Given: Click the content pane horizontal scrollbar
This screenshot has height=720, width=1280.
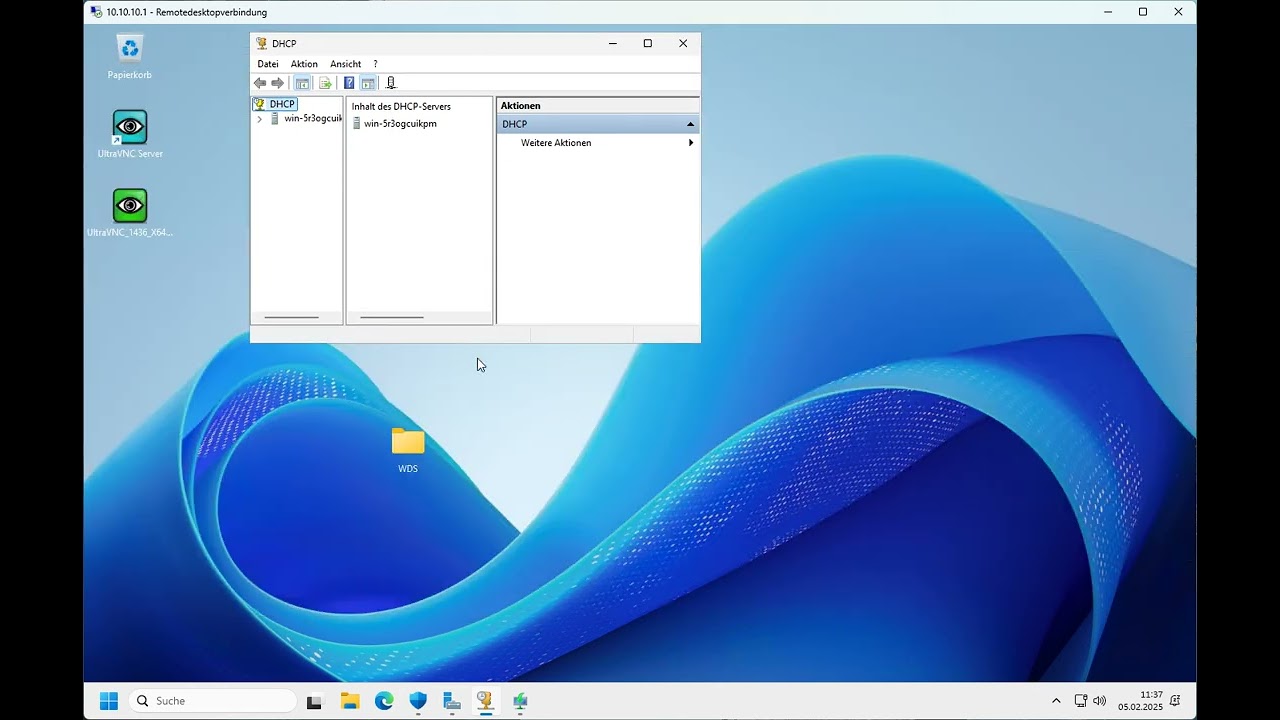Looking at the screenshot, I should tap(392, 318).
